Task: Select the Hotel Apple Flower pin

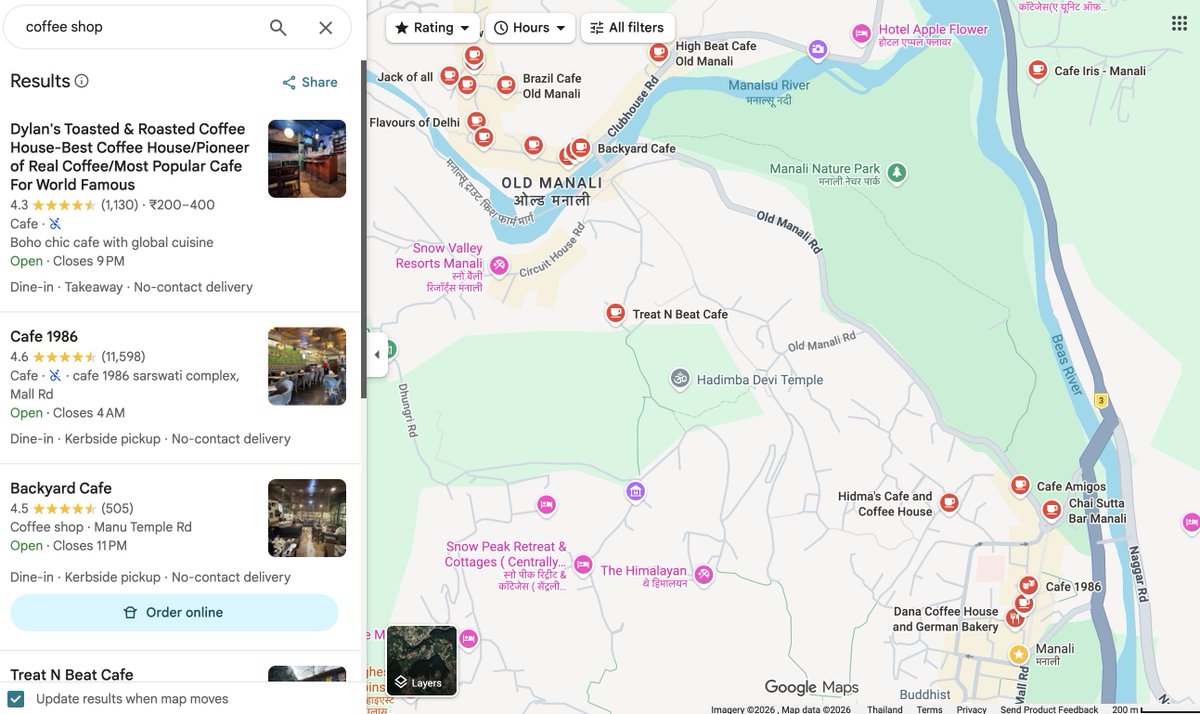Action: click(861, 34)
